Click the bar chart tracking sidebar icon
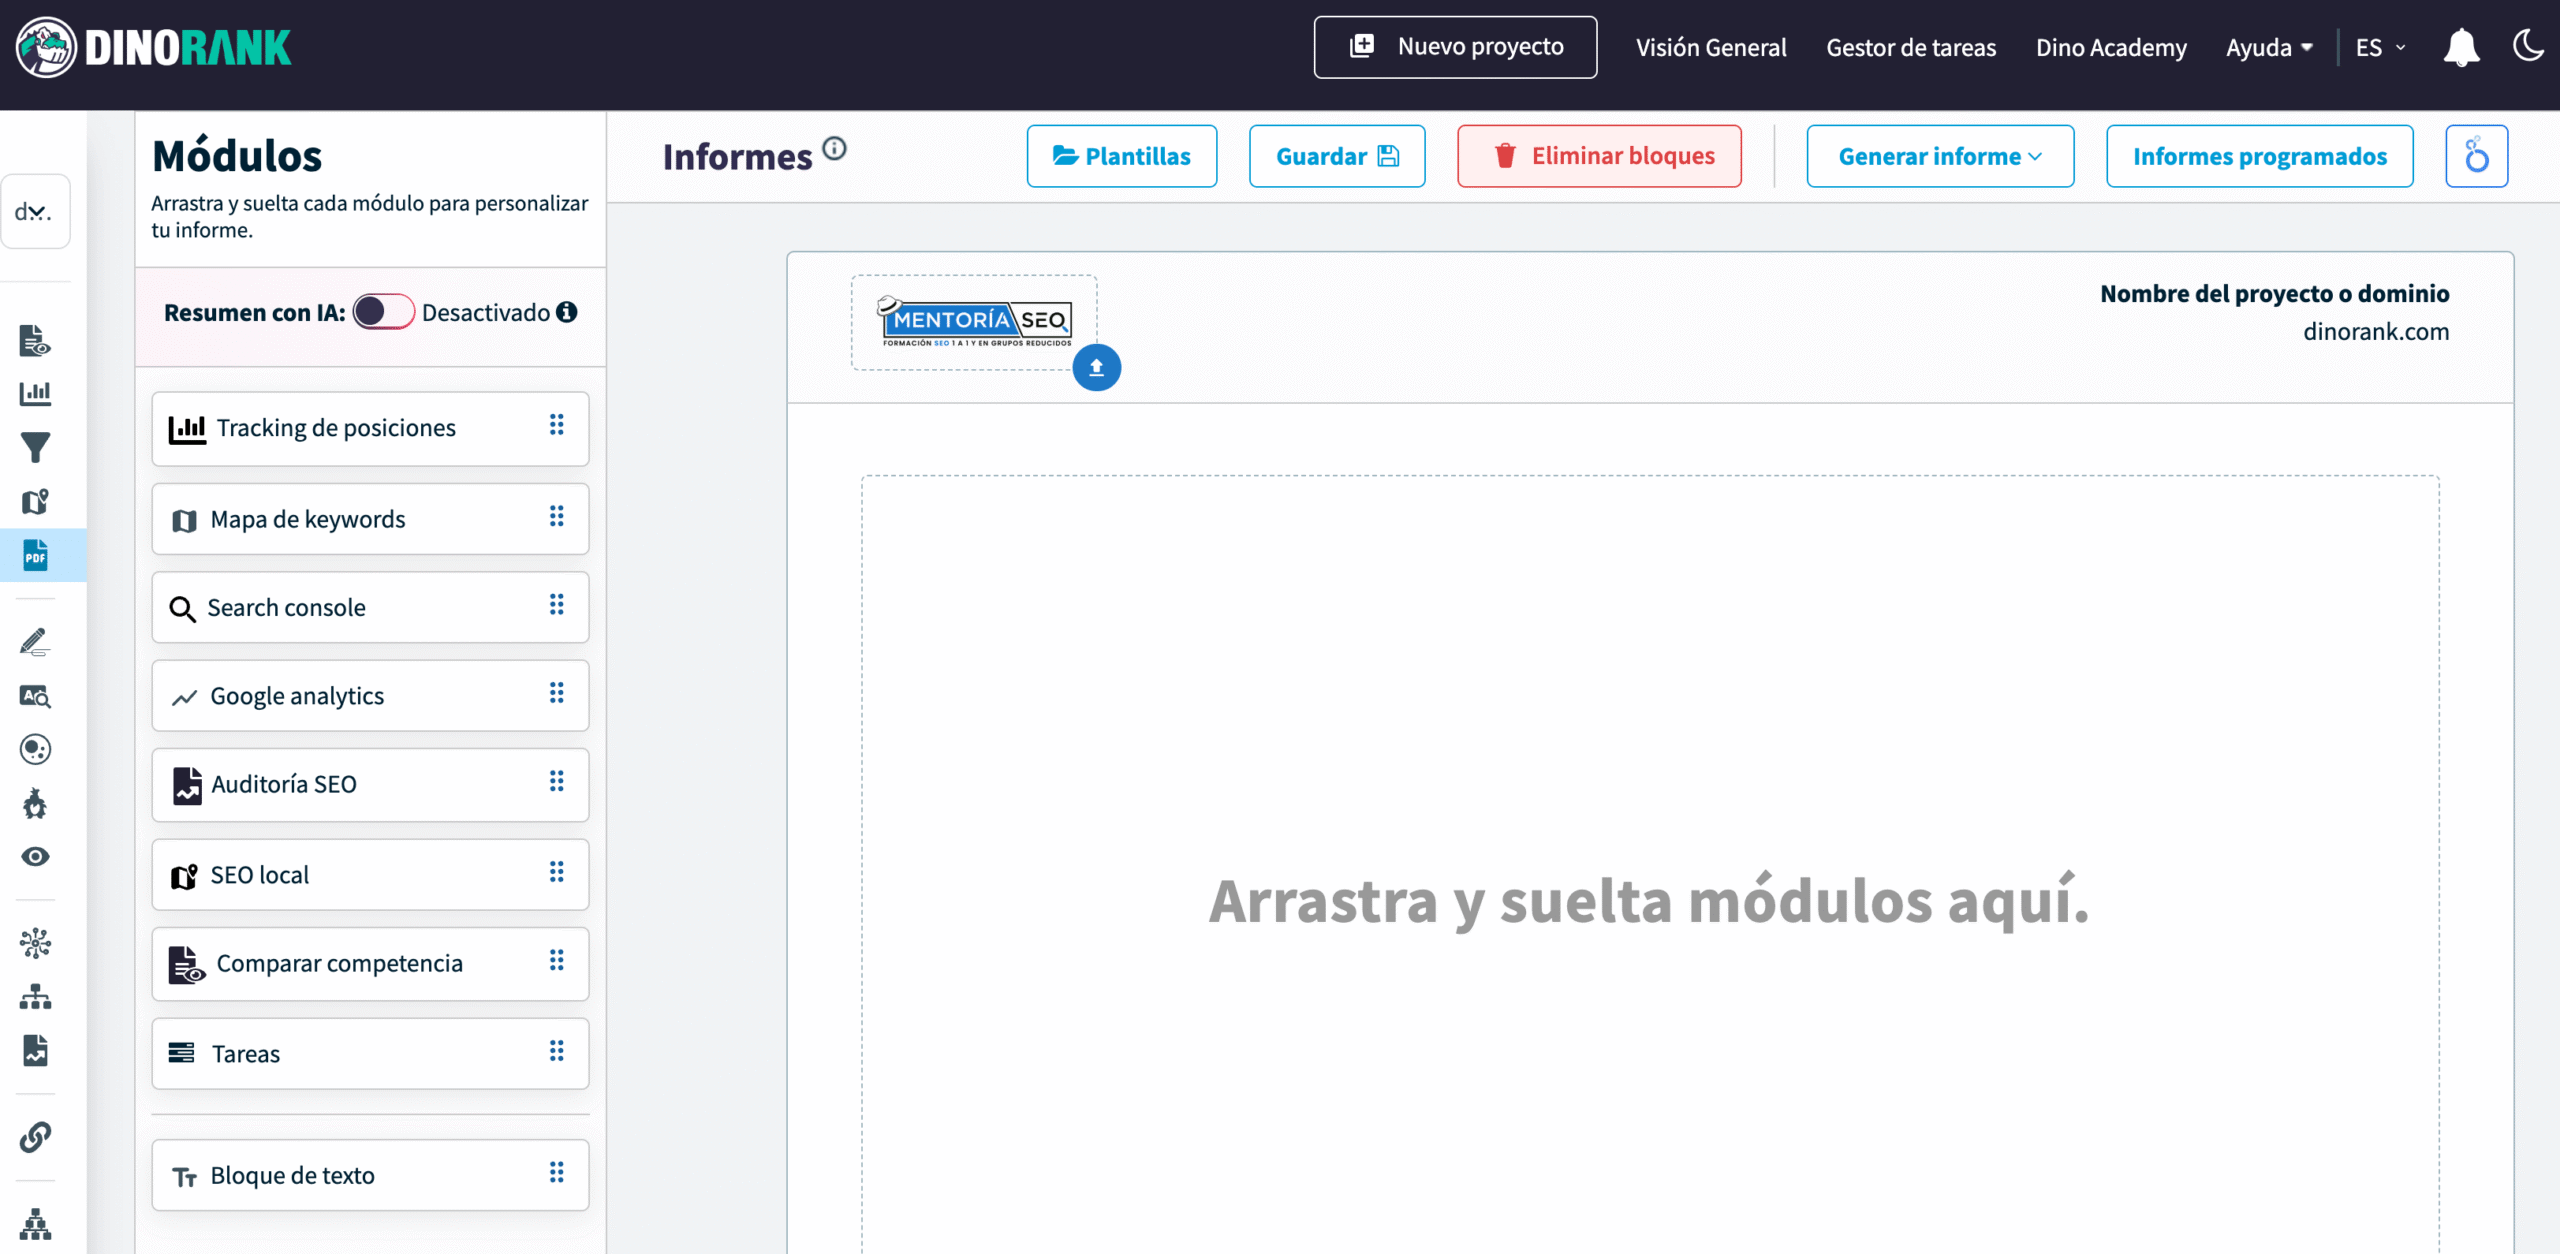2560x1254 pixels. [36, 393]
